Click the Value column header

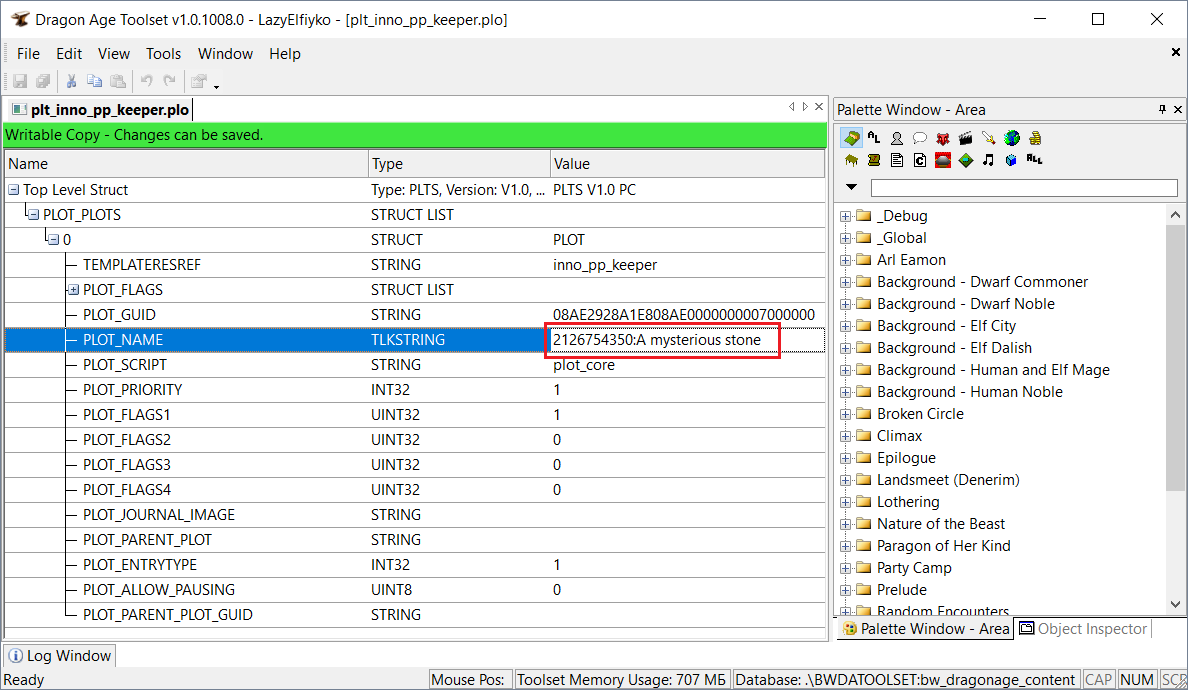[x=687, y=164]
